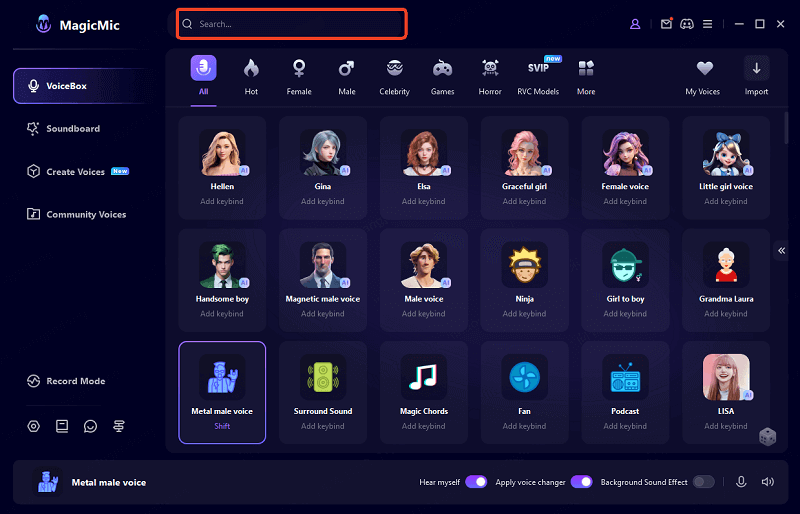Select the Hellen voice avatar
The image size is (800, 514).
(222, 153)
